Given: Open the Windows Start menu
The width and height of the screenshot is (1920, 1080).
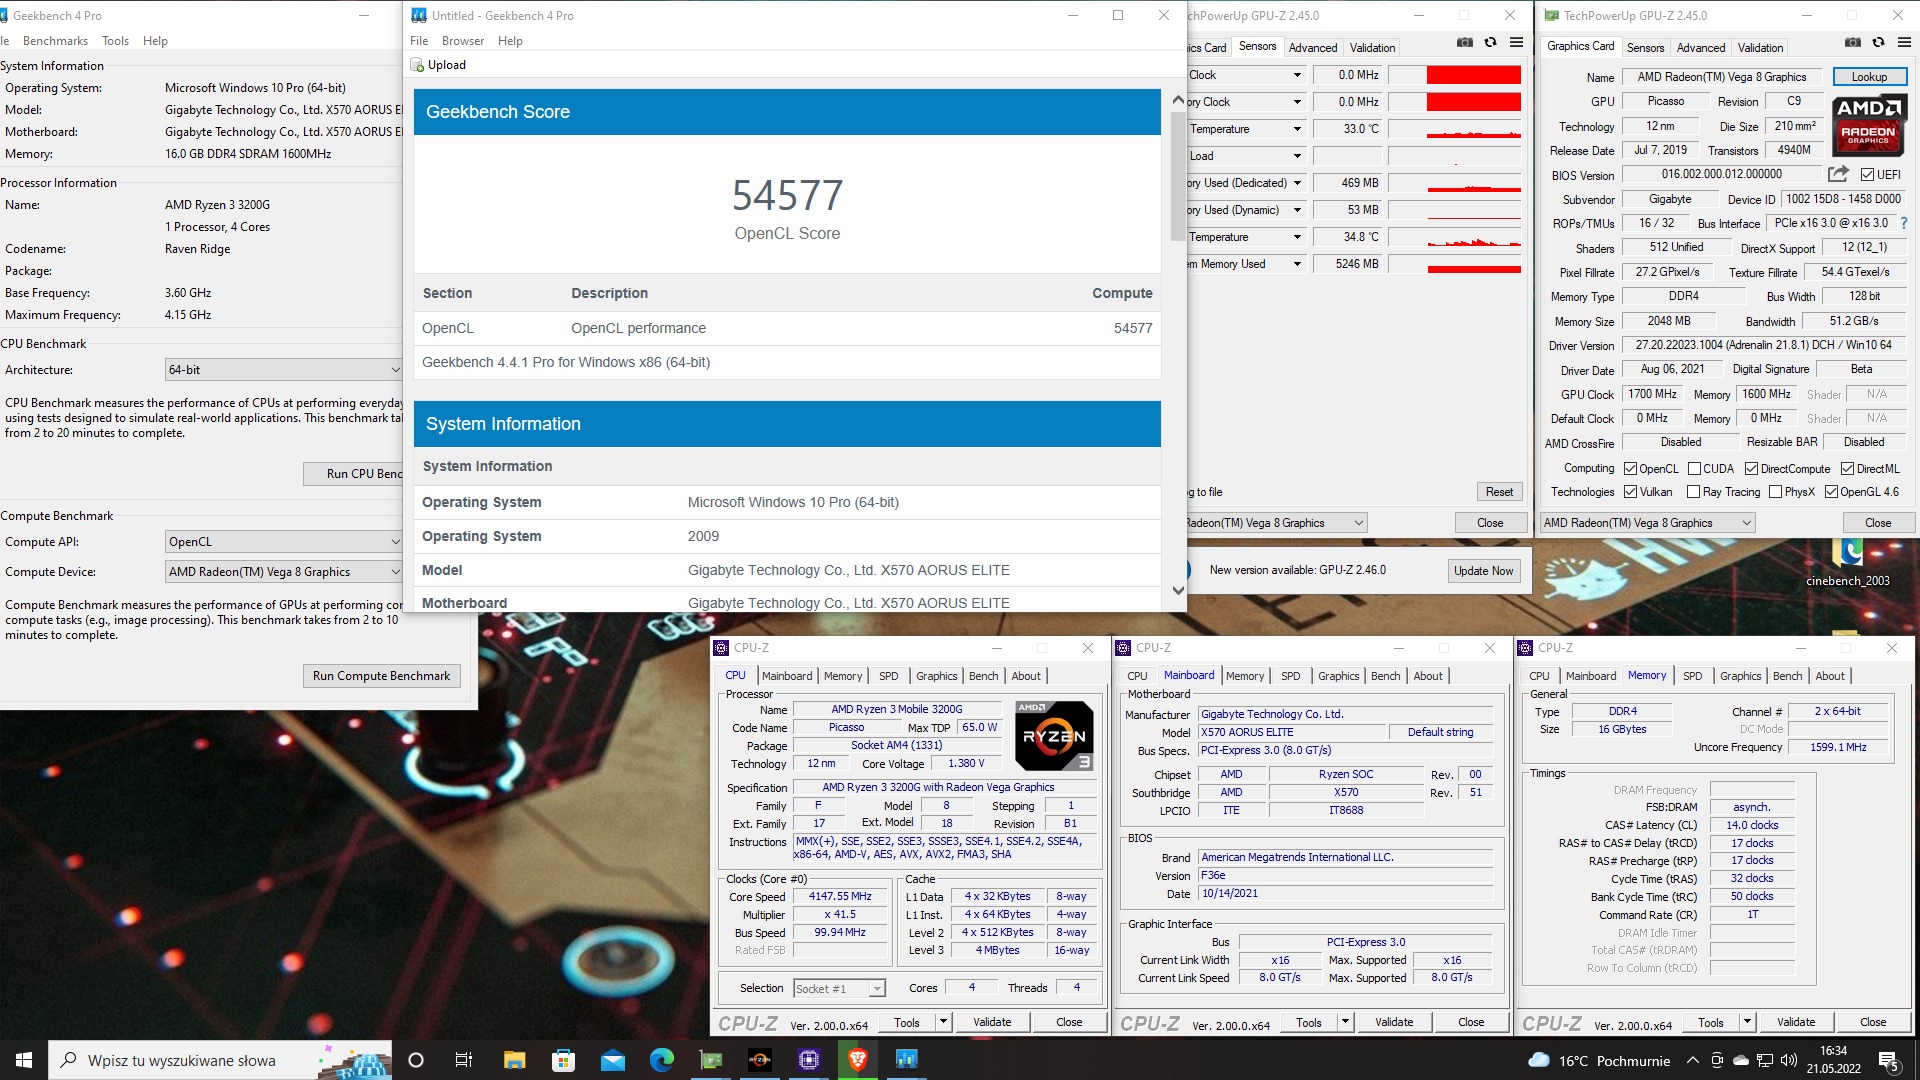Looking at the screenshot, I should pos(24,1060).
